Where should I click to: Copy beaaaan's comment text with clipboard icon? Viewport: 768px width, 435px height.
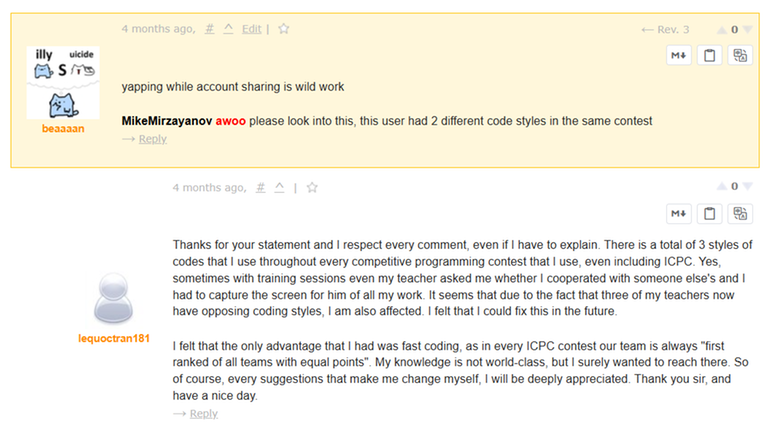click(710, 56)
